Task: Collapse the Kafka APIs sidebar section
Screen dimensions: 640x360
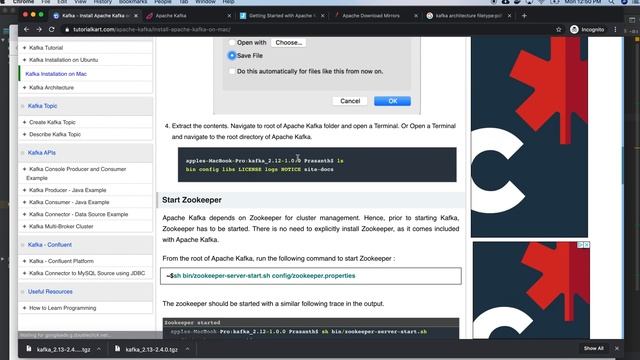Action: pos(23,153)
